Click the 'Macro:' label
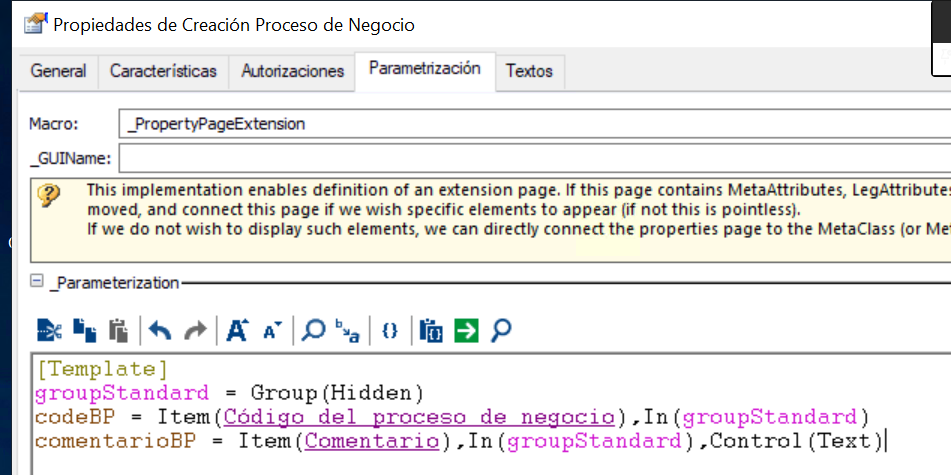 (x=54, y=124)
